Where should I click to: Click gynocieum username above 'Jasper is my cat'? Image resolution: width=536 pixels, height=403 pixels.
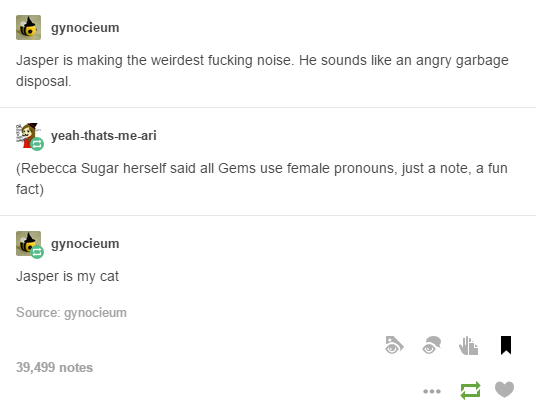85,244
